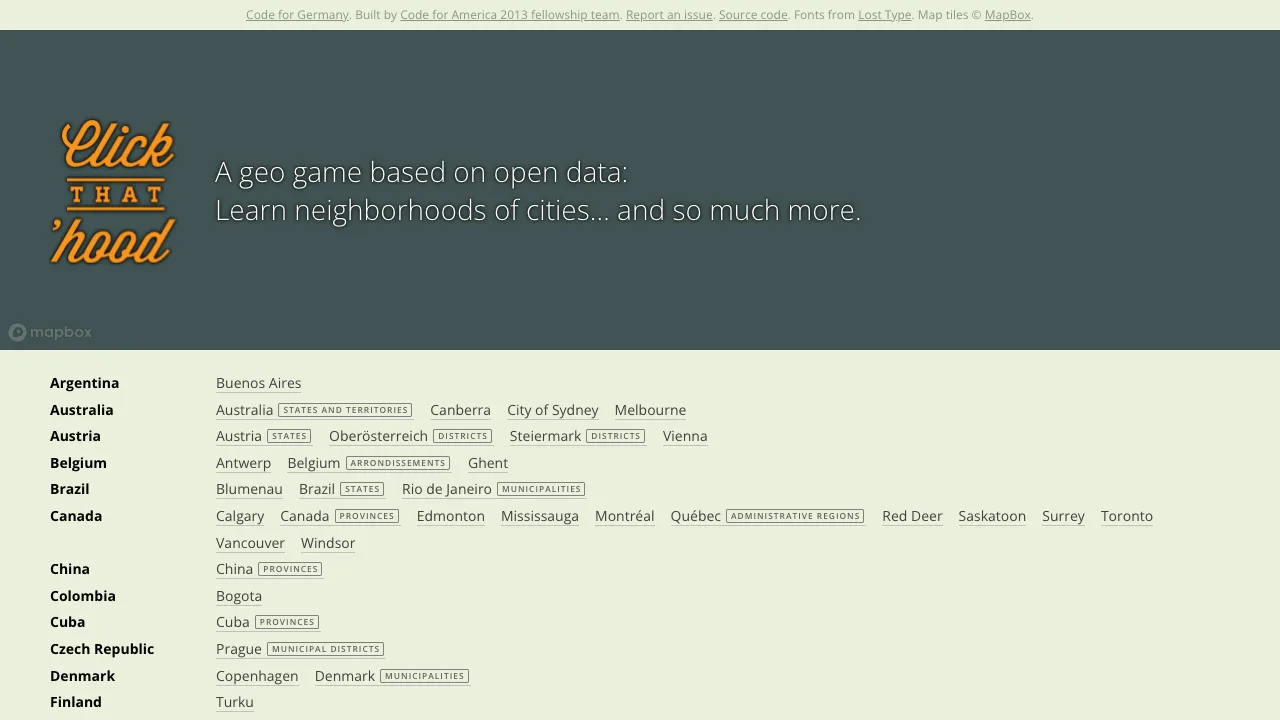
Task: Click the Click That 'hood logo
Action: tap(113, 192)
